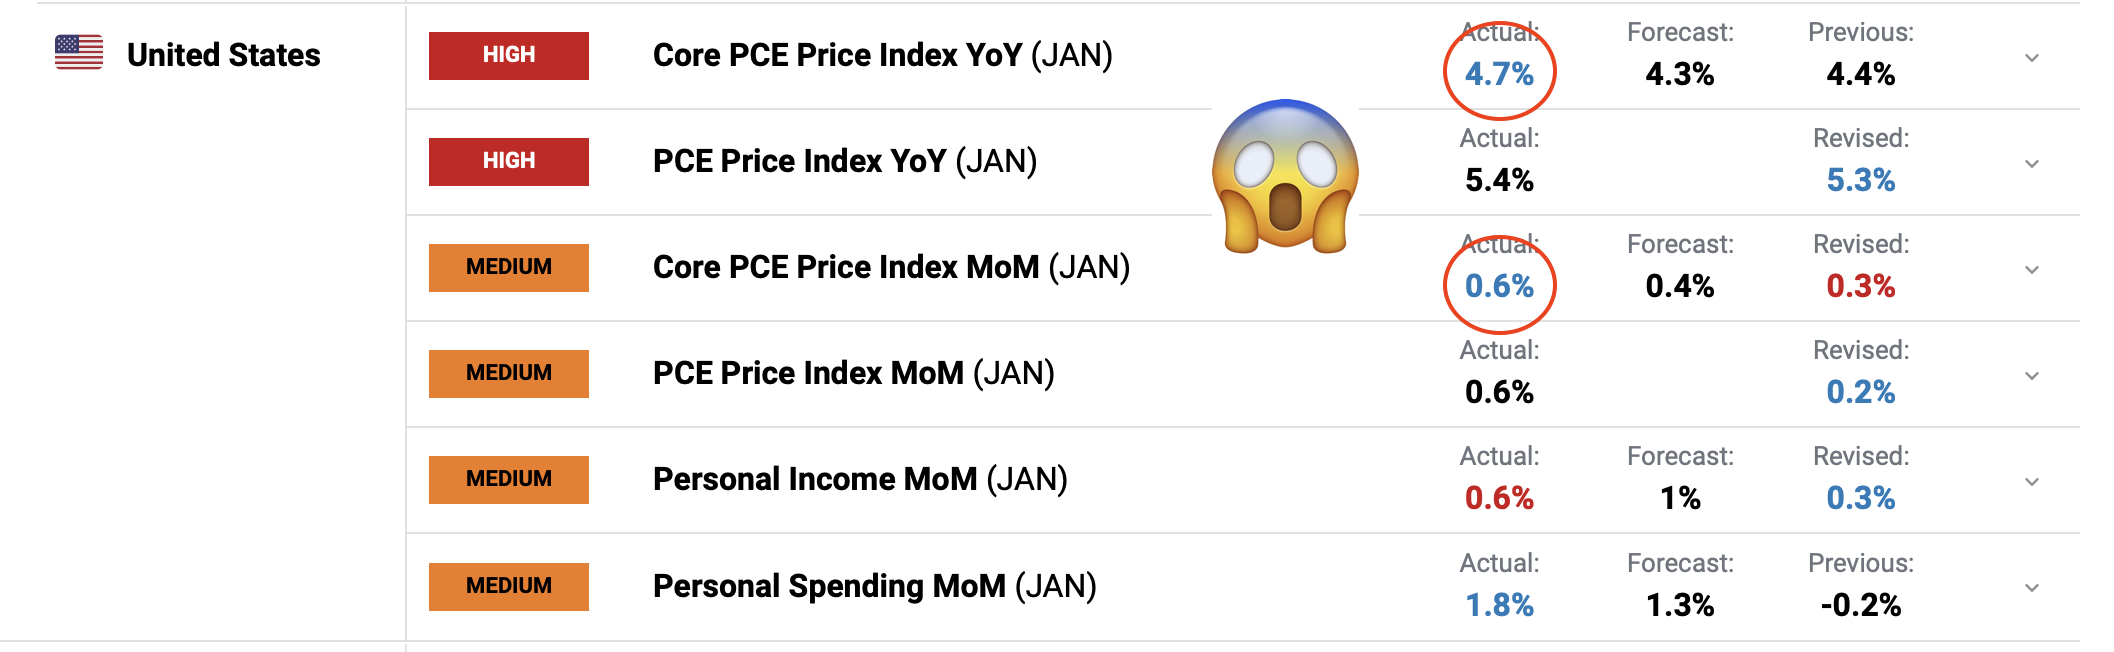Click the MEDIUM badge for Core PCE MoM
The width and height of the screenshot is (2114, 652).
click(508, 267)
